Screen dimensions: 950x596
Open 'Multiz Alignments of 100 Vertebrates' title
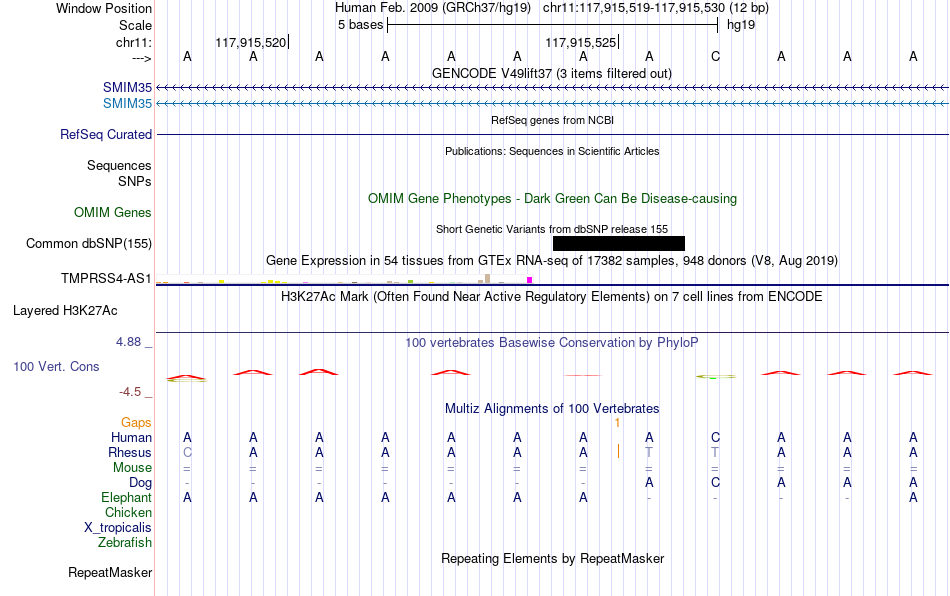pyautogui.click(x=552, y=408)
